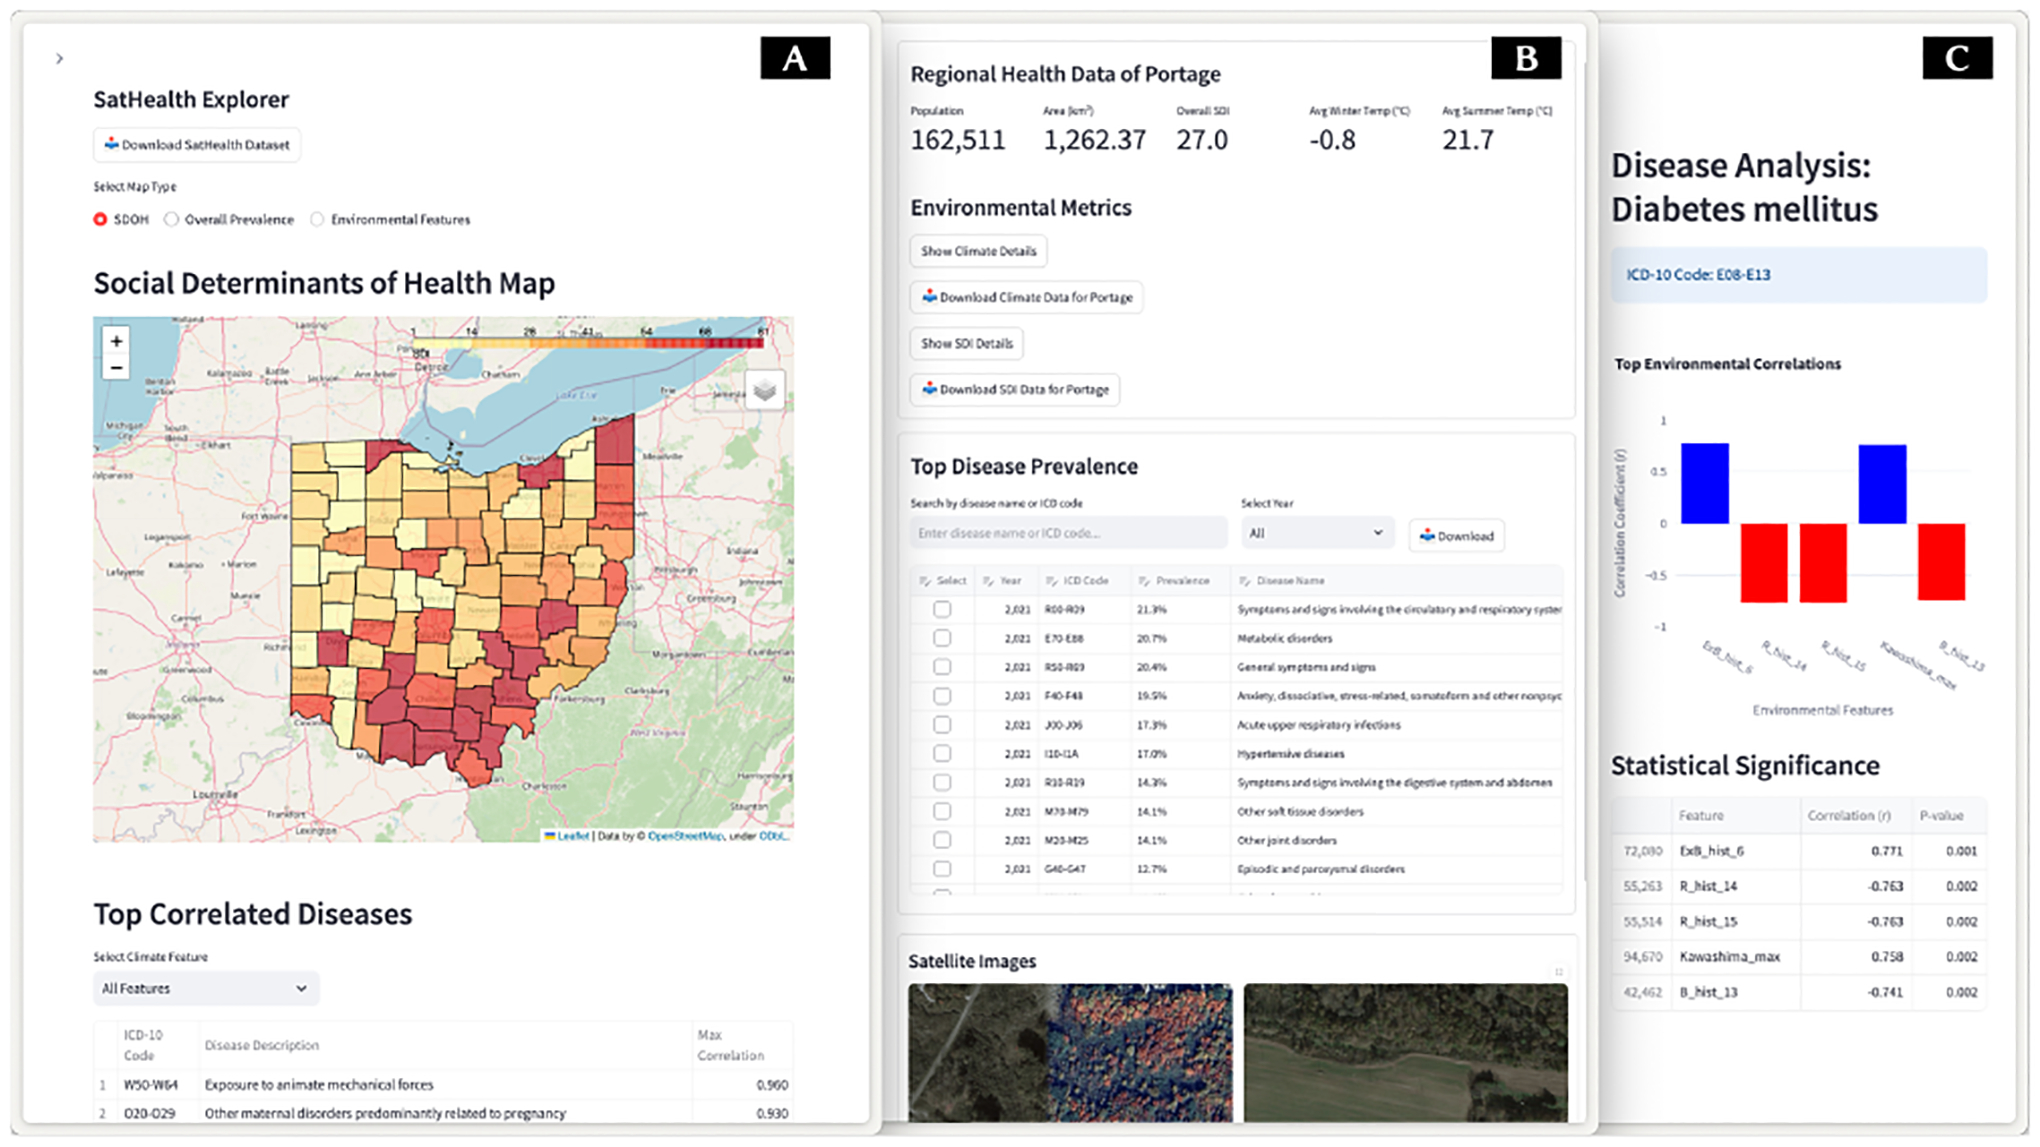Viewport: 2040px width, 1147px height.
Task: Click the SDI color legend bar on map
Action: [588, 342]
